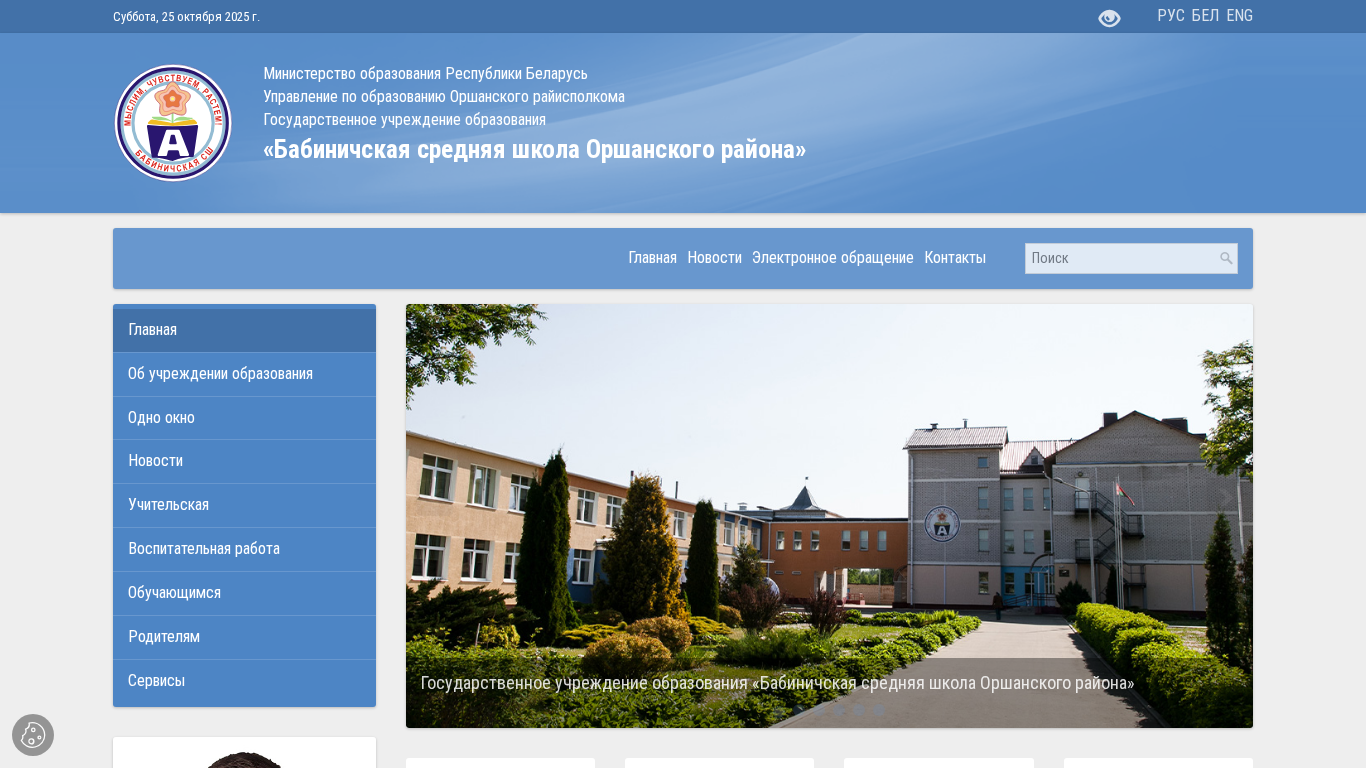
Task: Go to the Контакты page
Action: pos(955,258)
